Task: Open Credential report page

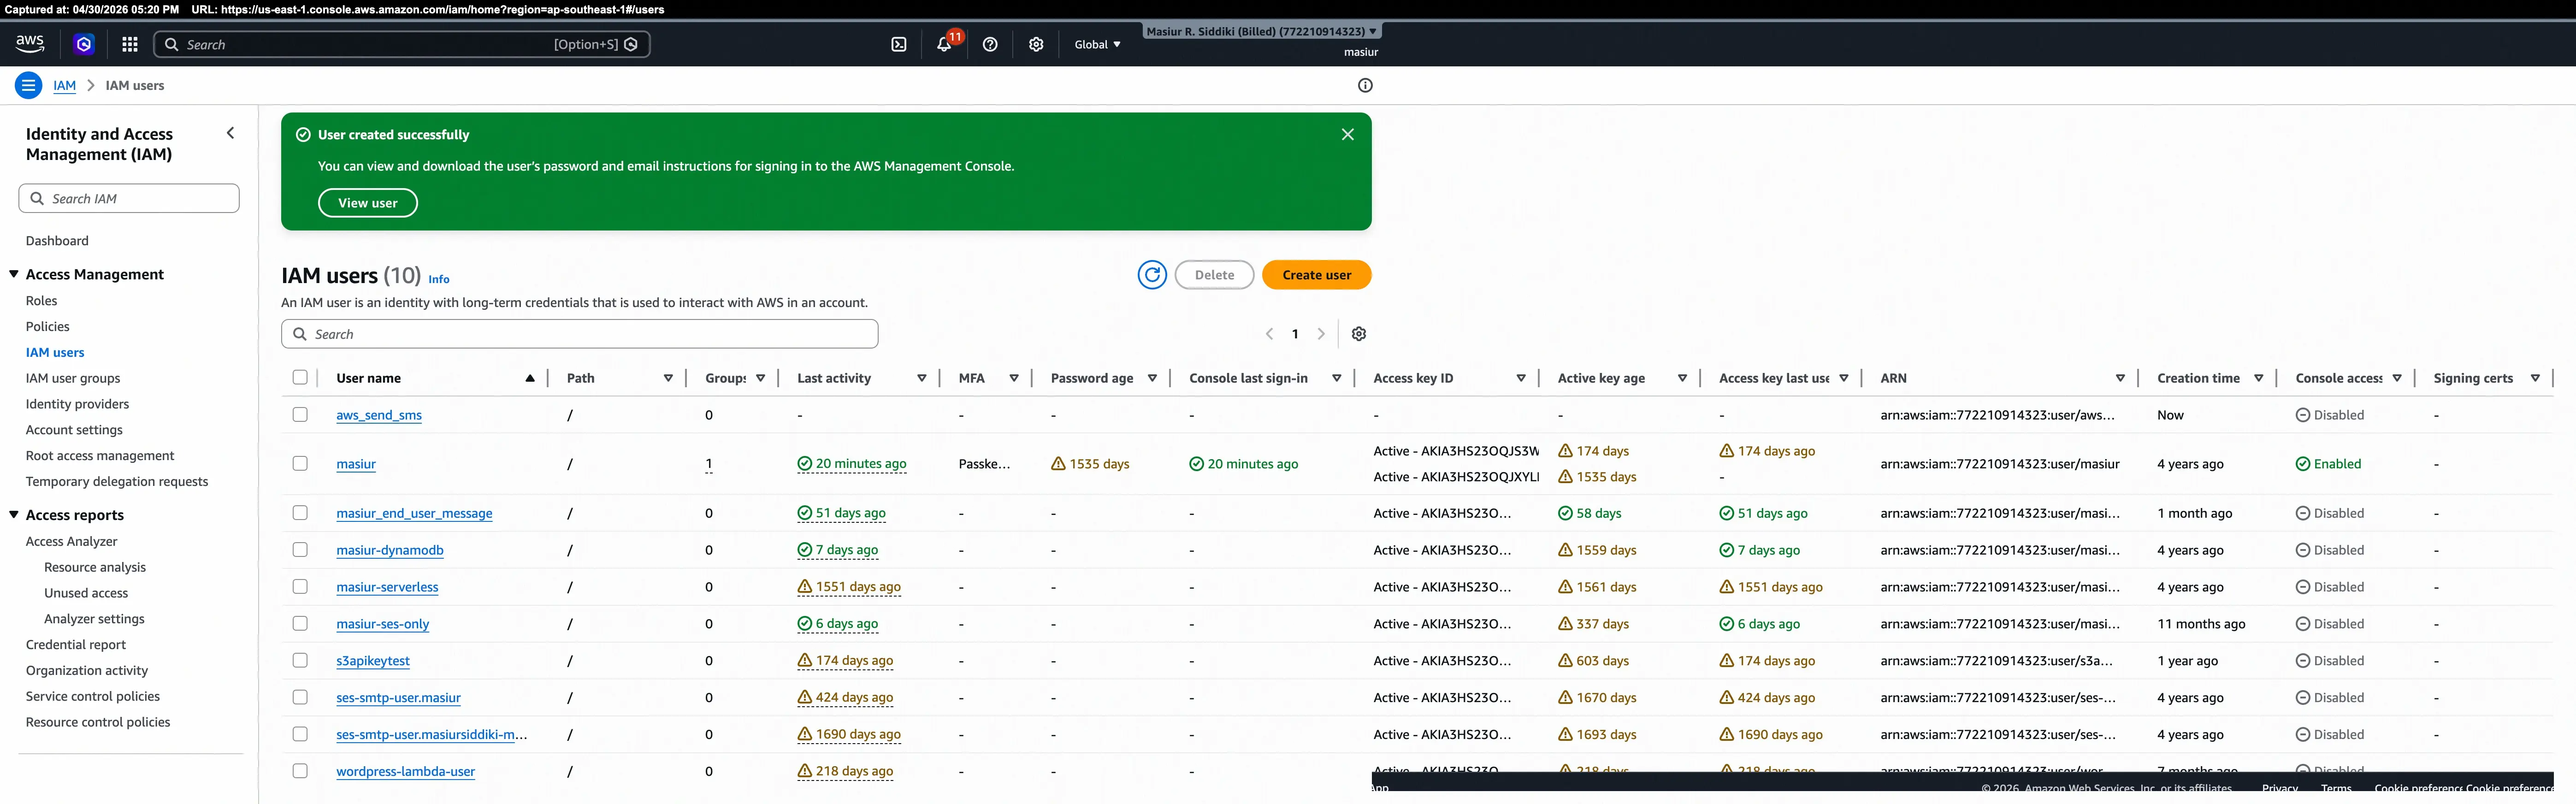Action: point(76,645)
